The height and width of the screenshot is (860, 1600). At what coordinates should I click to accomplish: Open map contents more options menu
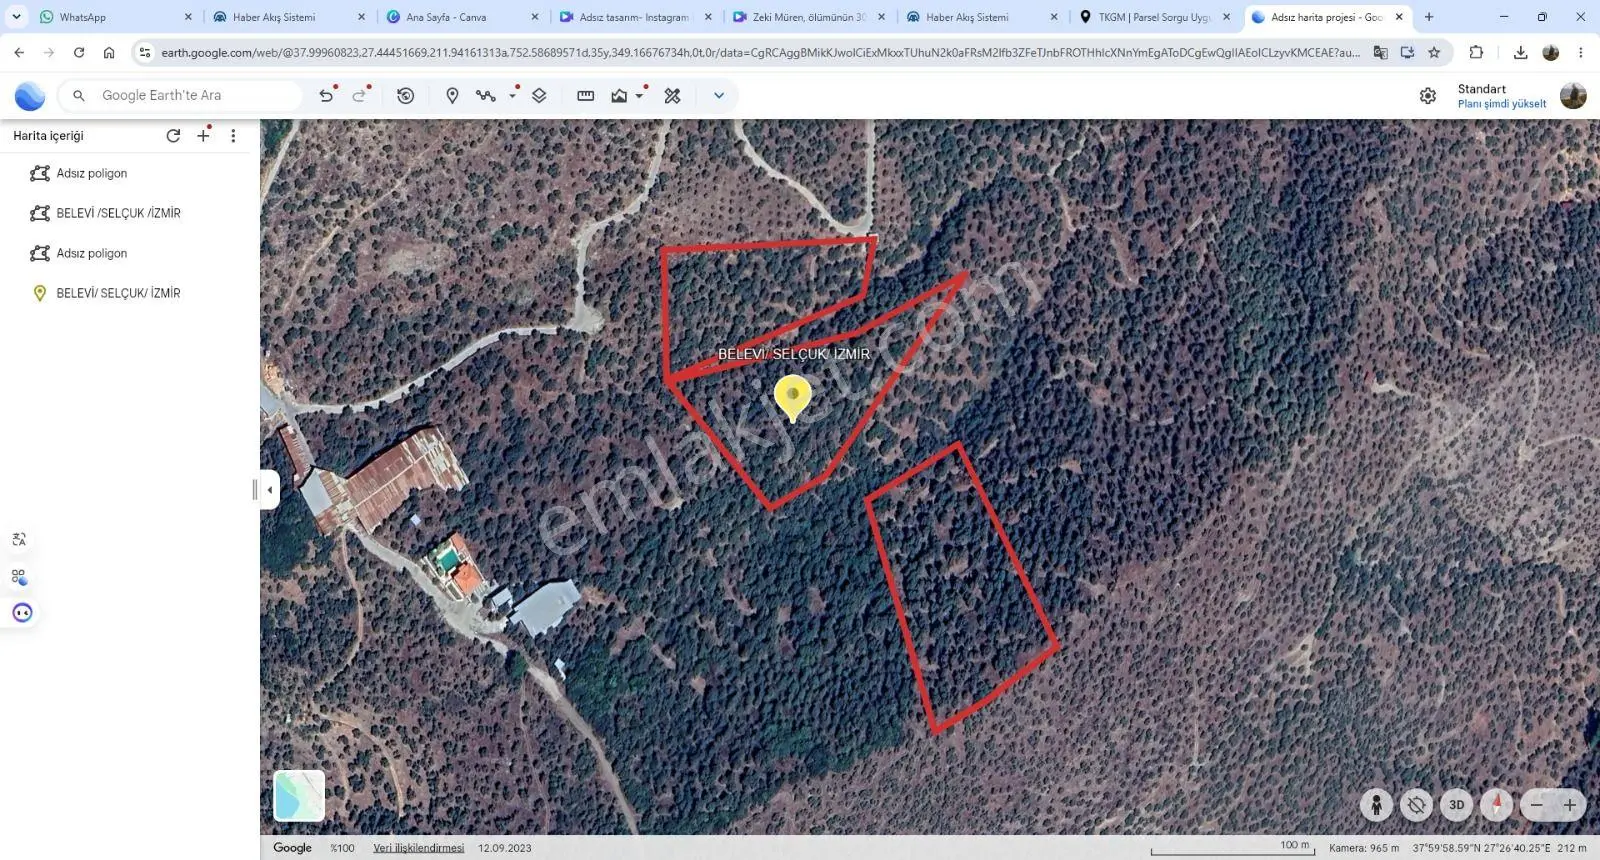(233, 136)
